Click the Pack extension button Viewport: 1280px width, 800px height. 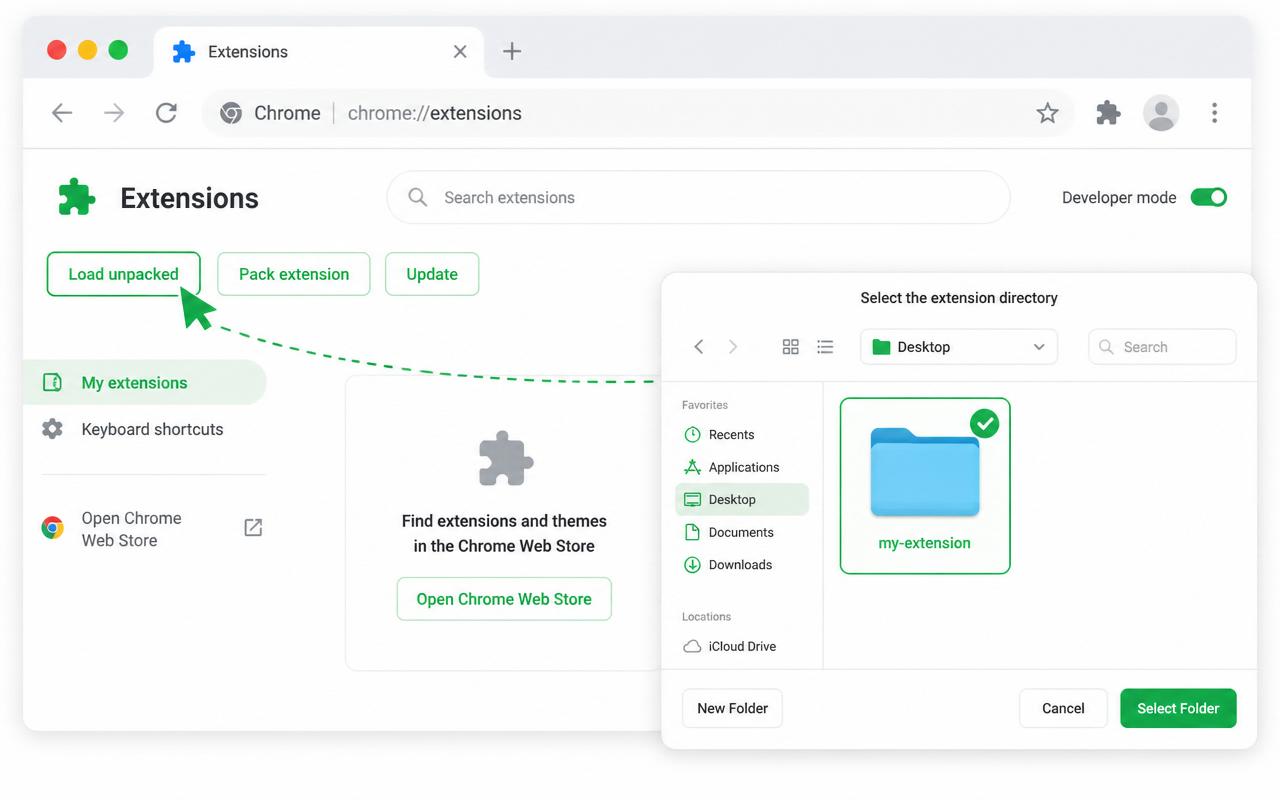tap(294, 274)
